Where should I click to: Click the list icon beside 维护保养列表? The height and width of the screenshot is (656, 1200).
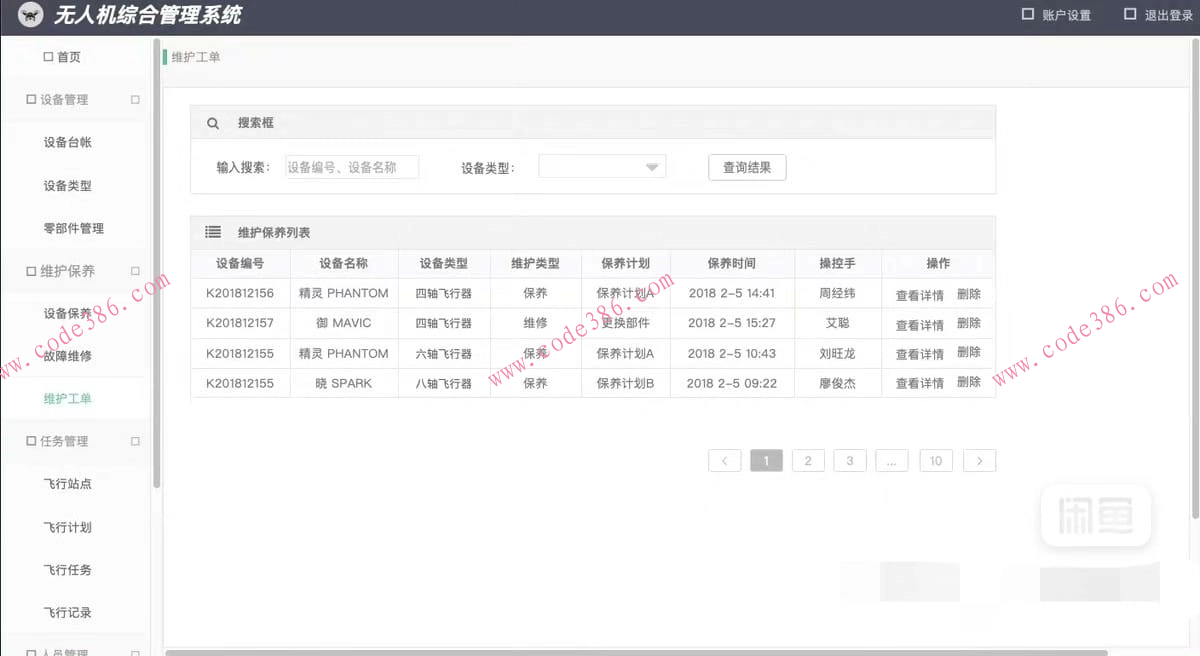click(x=213, y=232)
